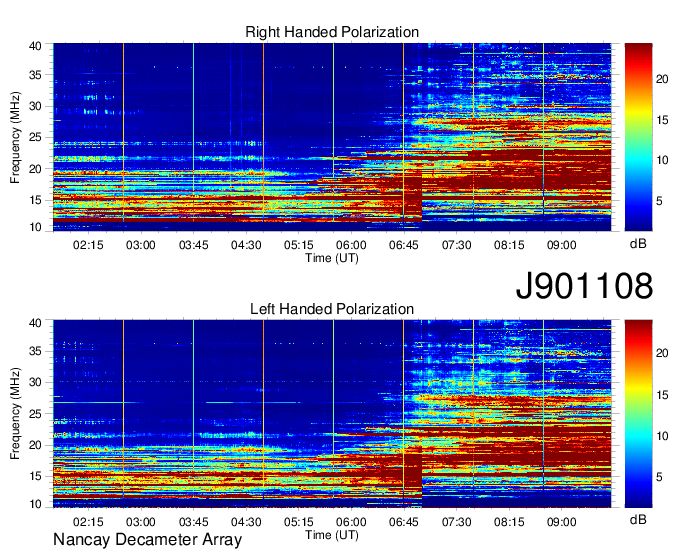680x552 pixels.
Task: Click the 10 dB label on the lower color bar
Action: coord(662,436)
